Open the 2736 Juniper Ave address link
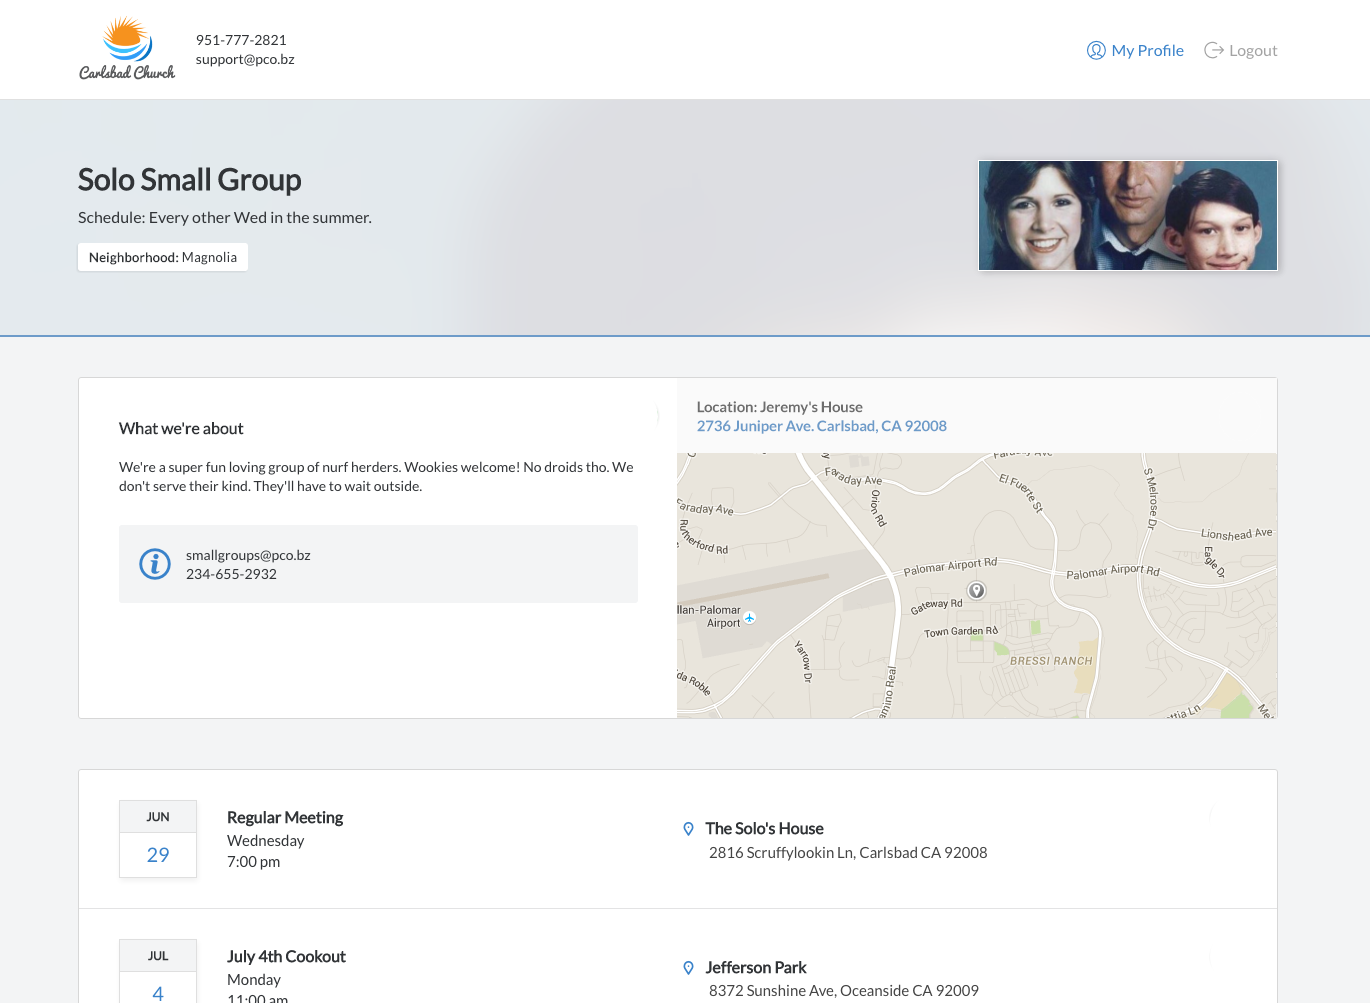The width and height of the screenshot is (1370, 1003). pyautogui.click(x=821, y=425)
